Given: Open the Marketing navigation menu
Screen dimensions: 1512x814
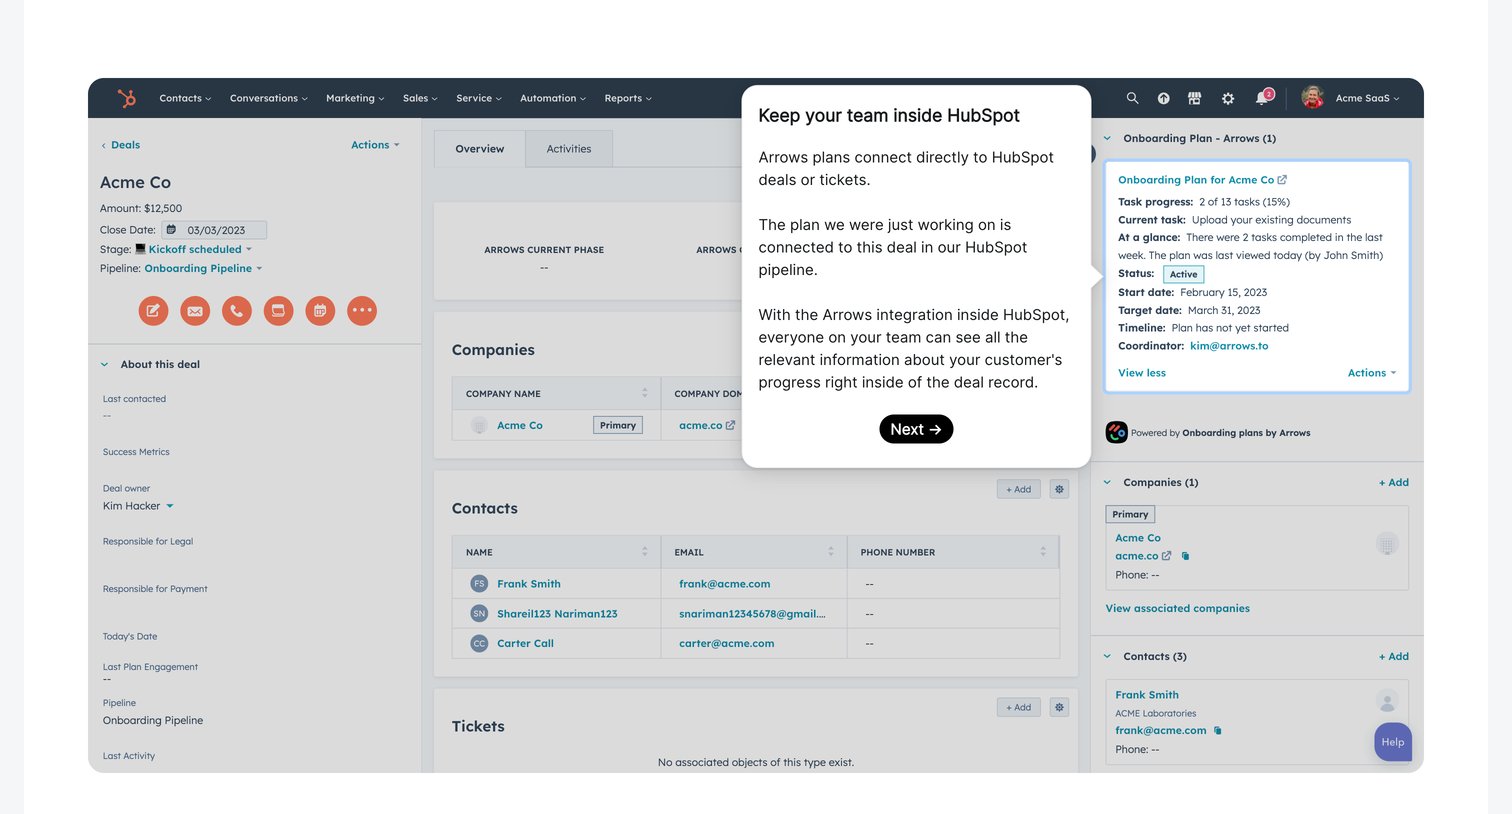Looking at the screenshot, I should (355, 98).
